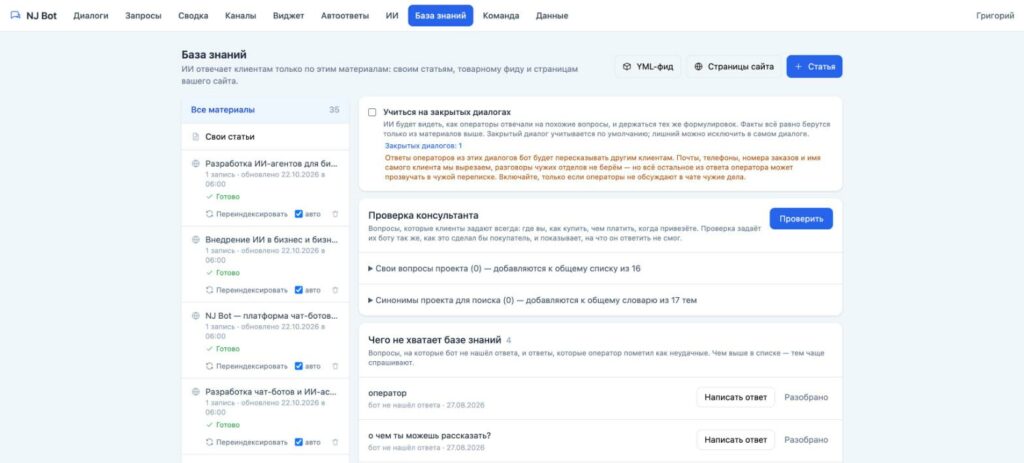This screenshot has height=463, width=1024.
Task: Click the plus icon on Статья button
Action: pyautogui.click(x=798, y=67)
